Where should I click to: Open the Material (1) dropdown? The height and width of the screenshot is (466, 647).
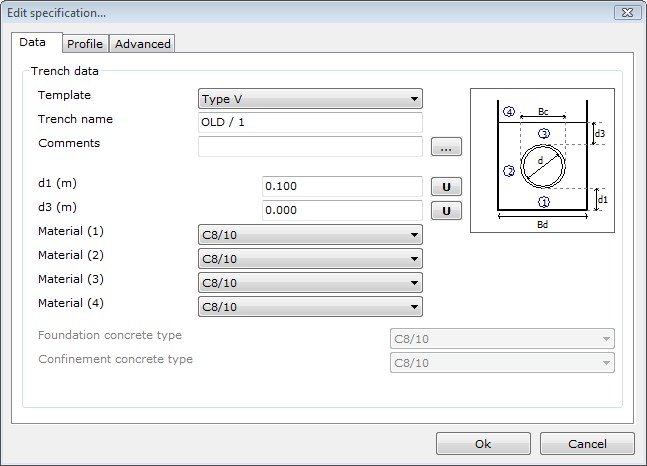tap(310, 235)
